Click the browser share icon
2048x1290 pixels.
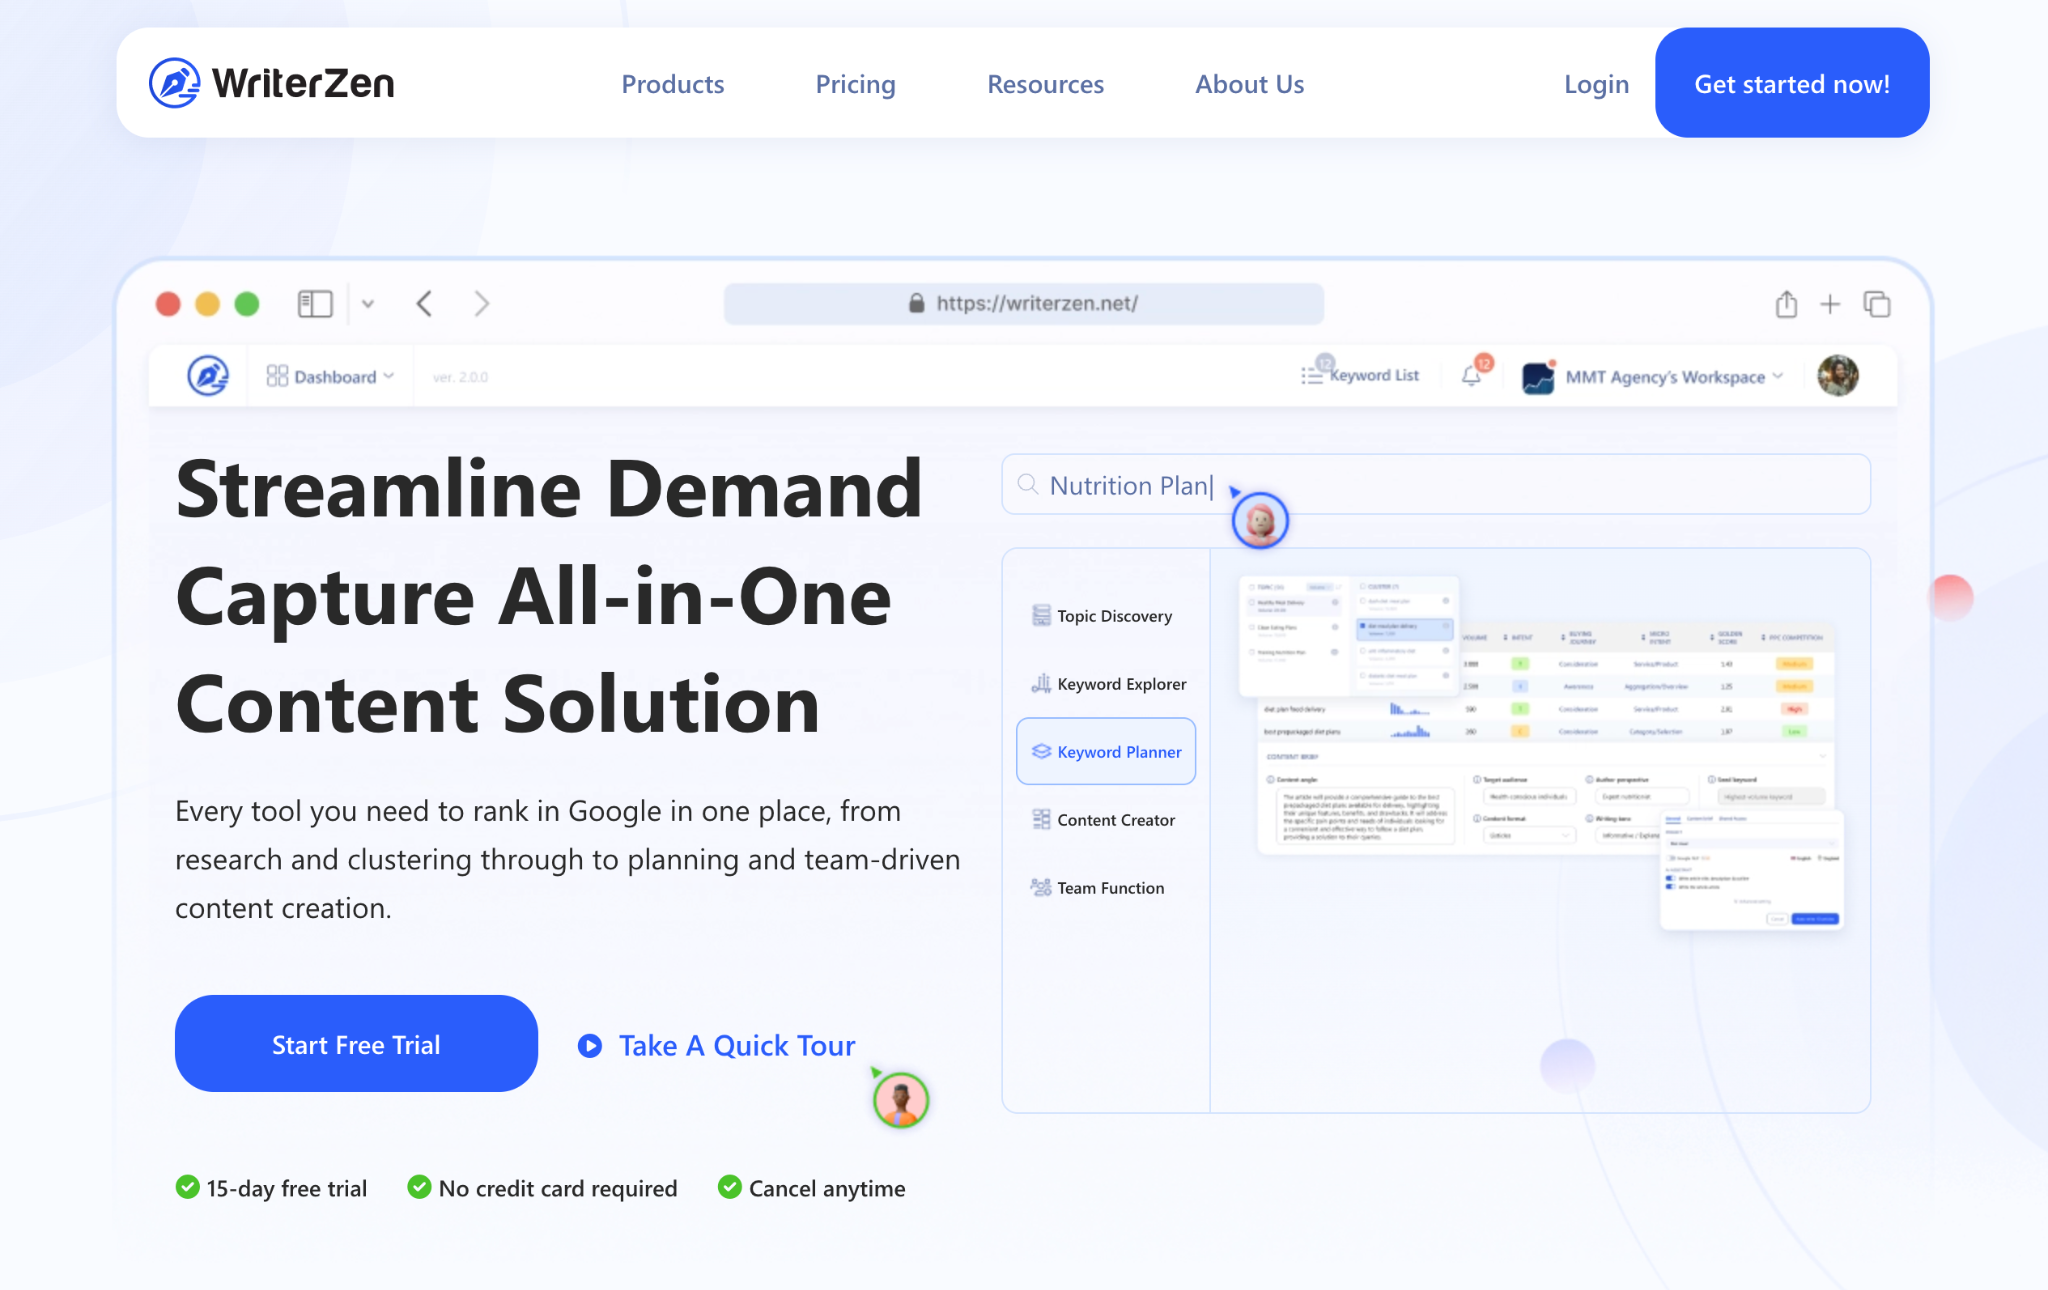pyautogui.click(x=1786, y=304)
